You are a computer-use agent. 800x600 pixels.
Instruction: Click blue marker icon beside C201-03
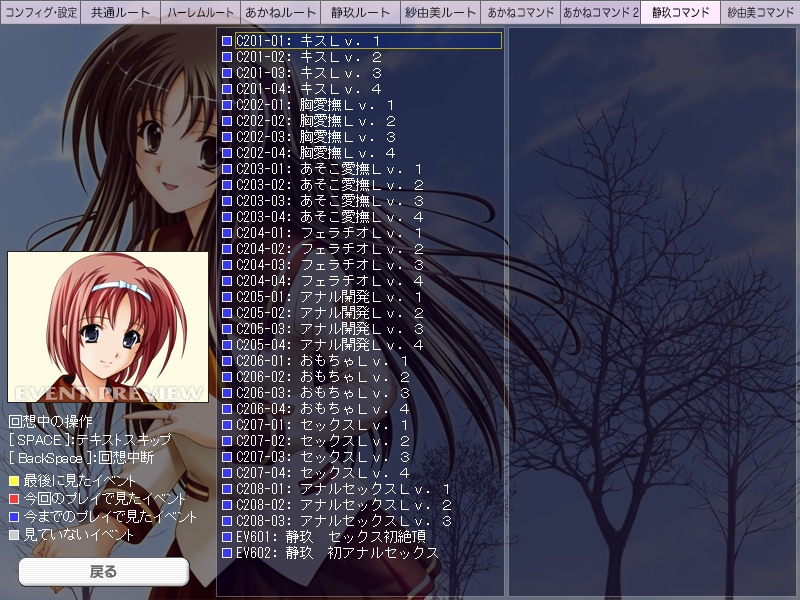tap(227, 73)
